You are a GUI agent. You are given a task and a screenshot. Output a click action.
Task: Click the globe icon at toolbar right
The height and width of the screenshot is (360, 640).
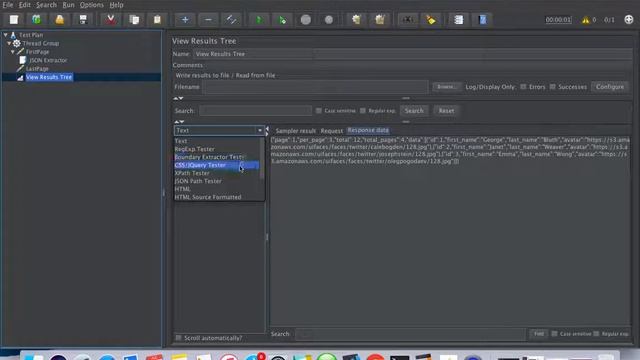(x=629, y=20)
